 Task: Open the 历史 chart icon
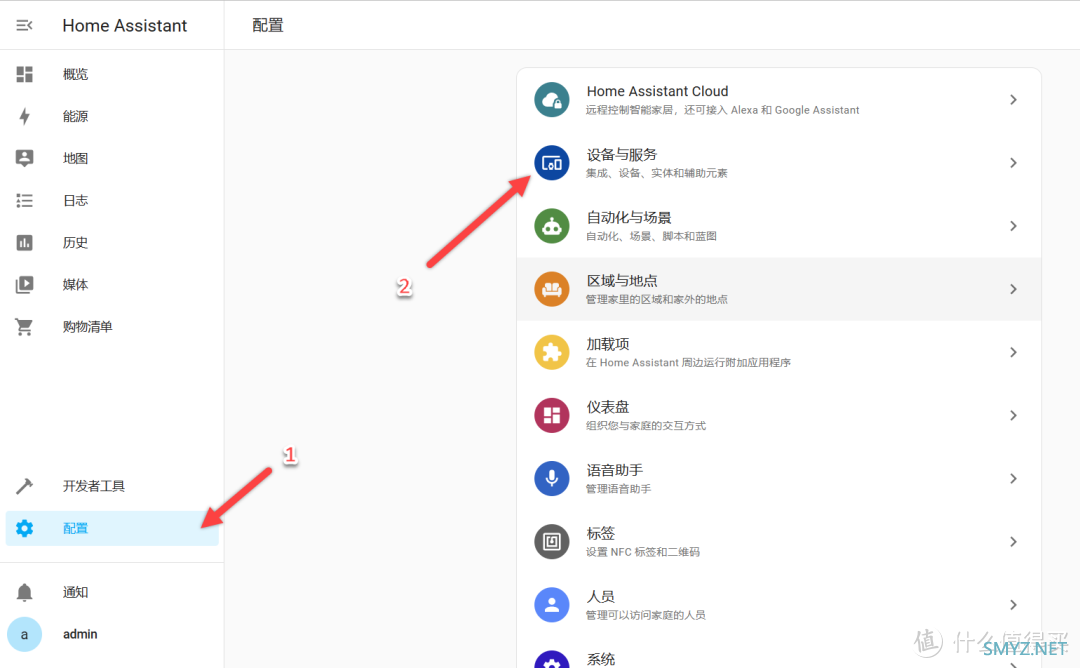coord(24,242)
